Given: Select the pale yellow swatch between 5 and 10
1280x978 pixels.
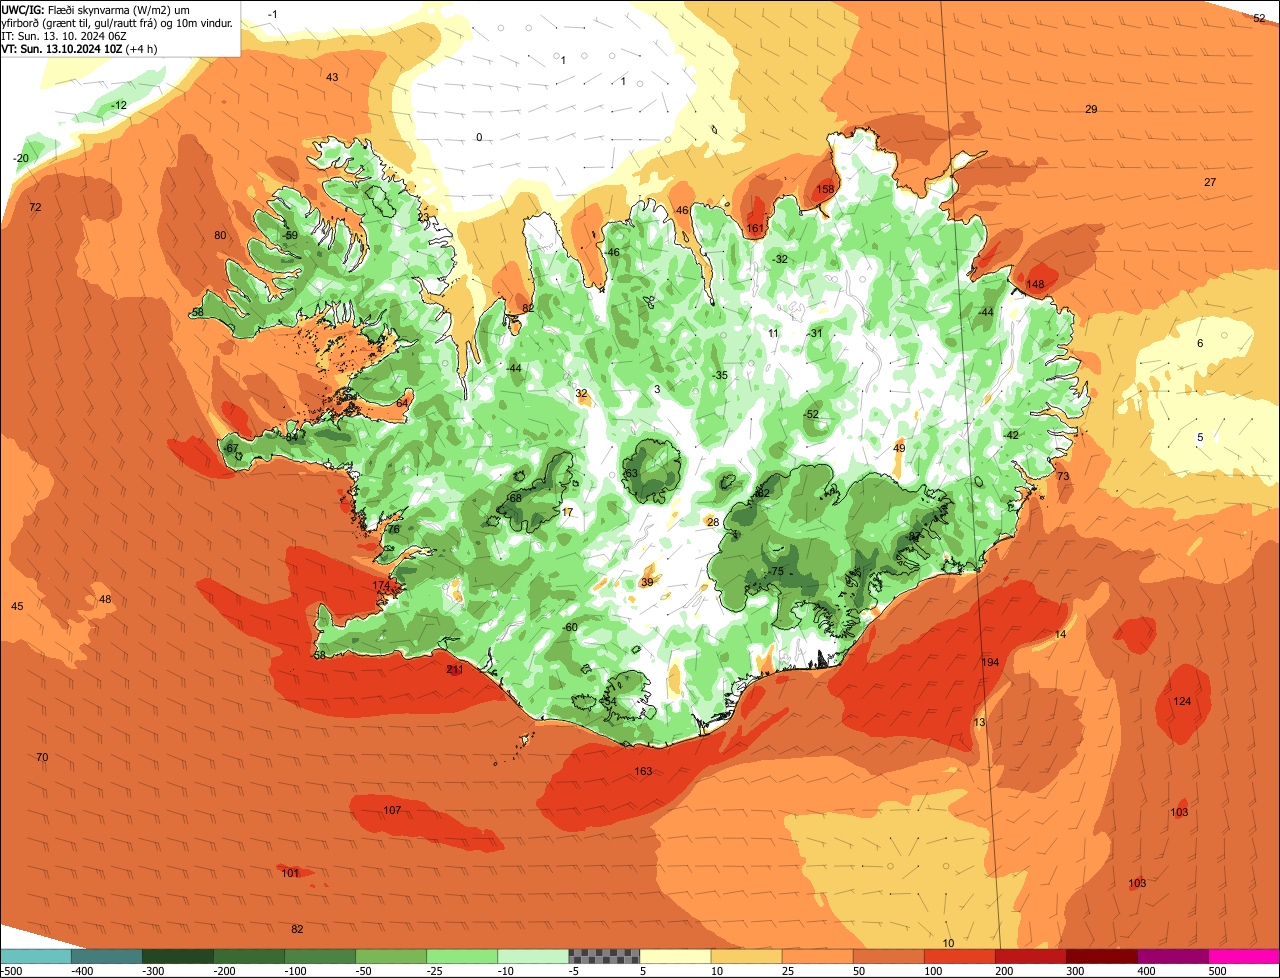Looking at the screenshot, I should point(675,956).
